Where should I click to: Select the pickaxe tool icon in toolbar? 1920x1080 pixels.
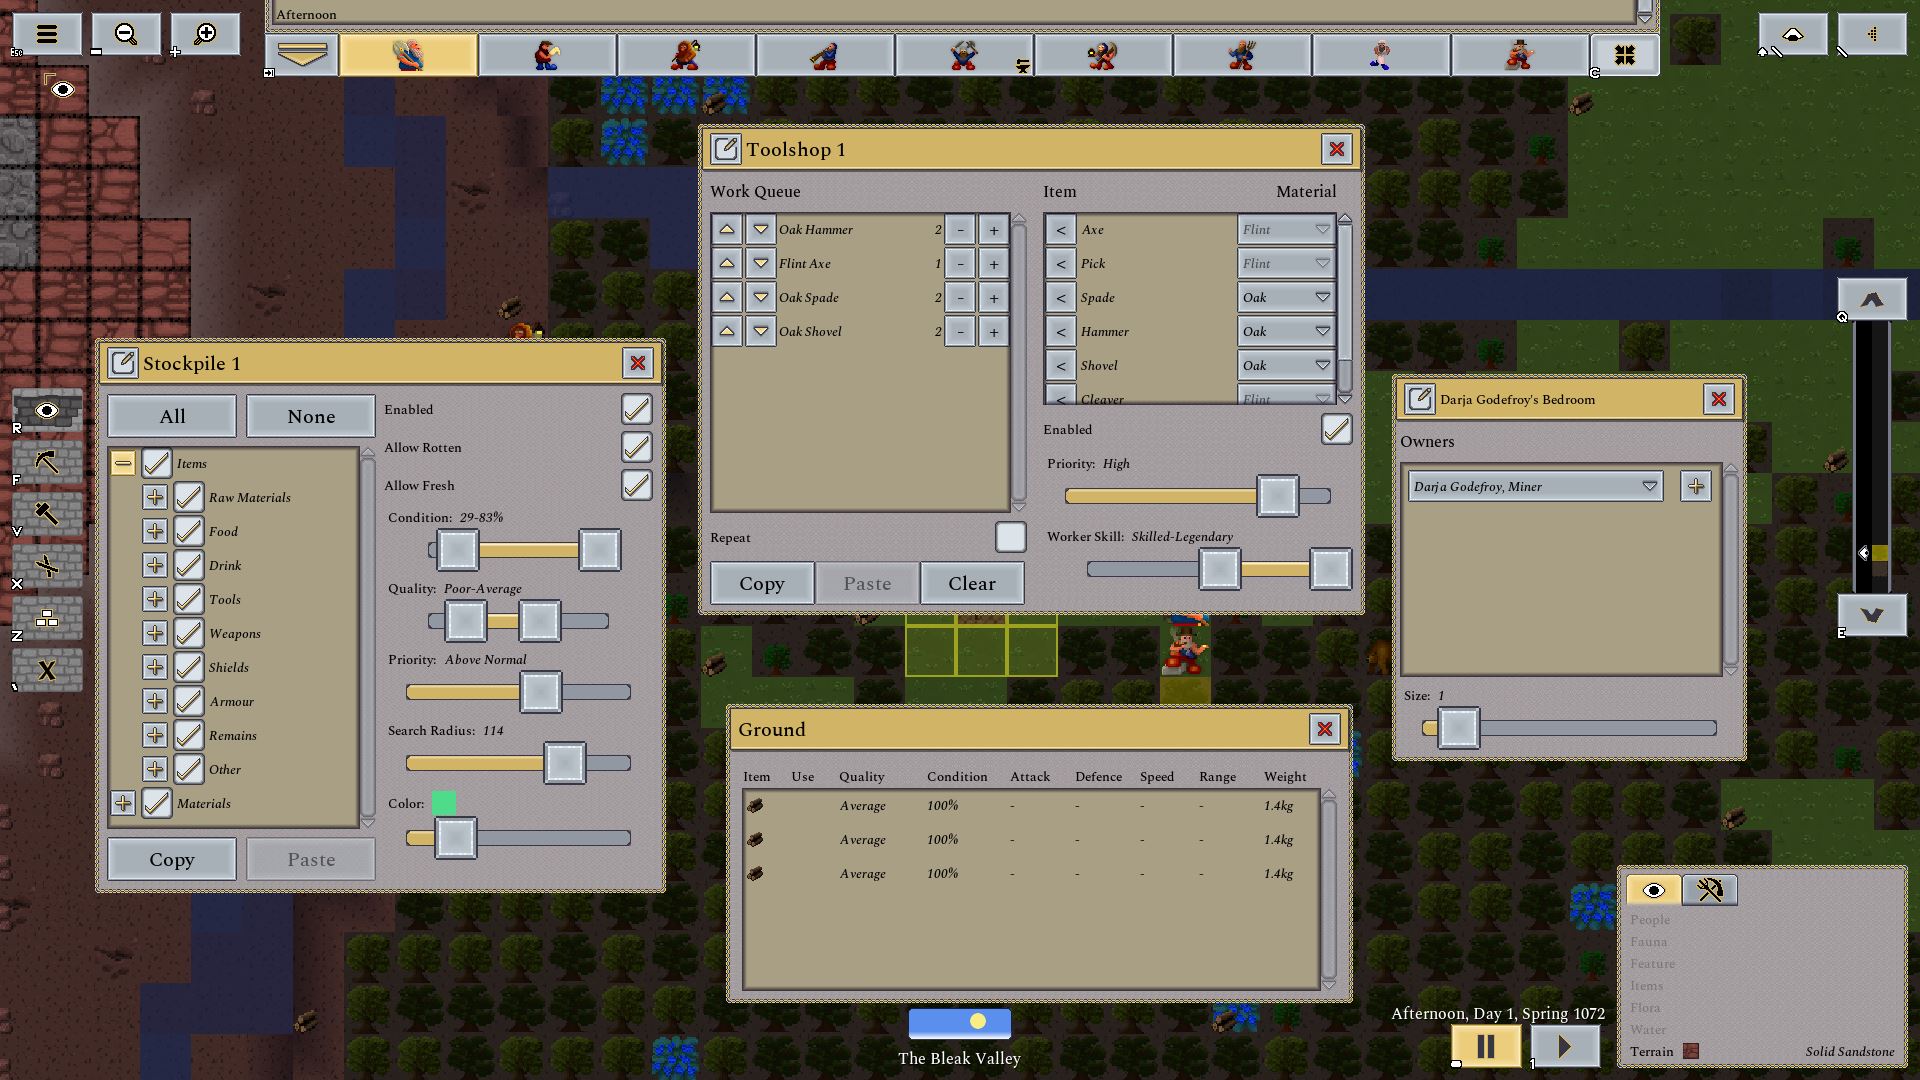47,460
